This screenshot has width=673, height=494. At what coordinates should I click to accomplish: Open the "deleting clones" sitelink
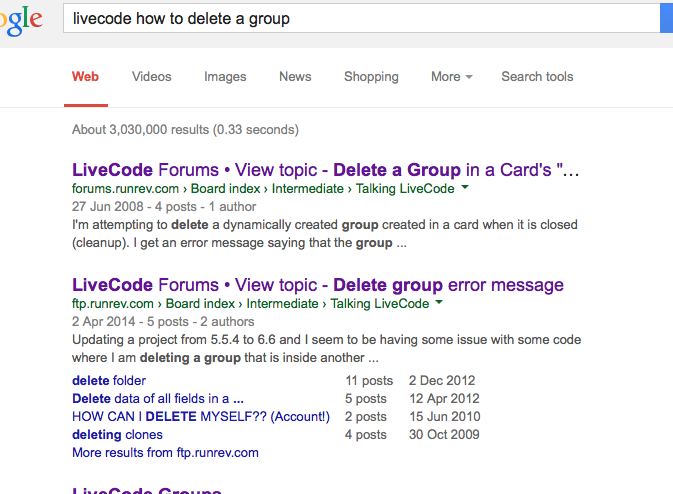[x=117, y=435]
